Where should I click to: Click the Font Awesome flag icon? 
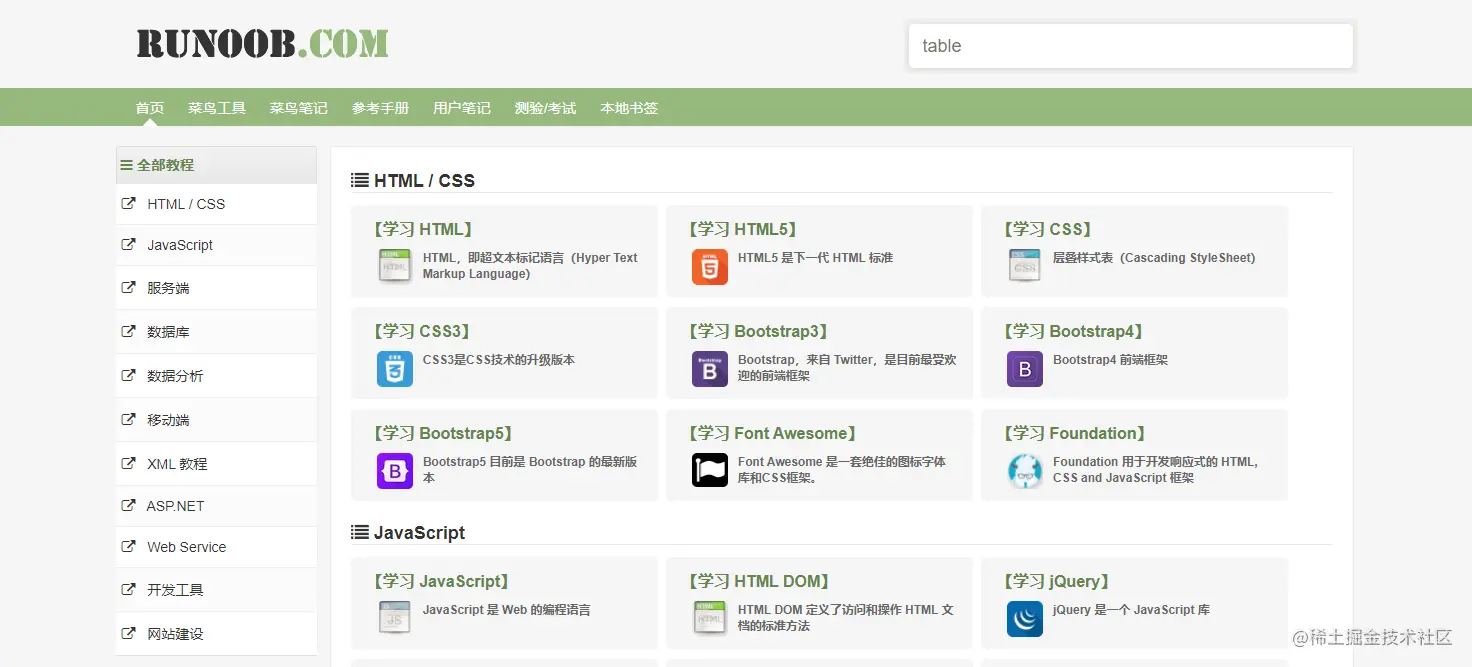(710, 471)
